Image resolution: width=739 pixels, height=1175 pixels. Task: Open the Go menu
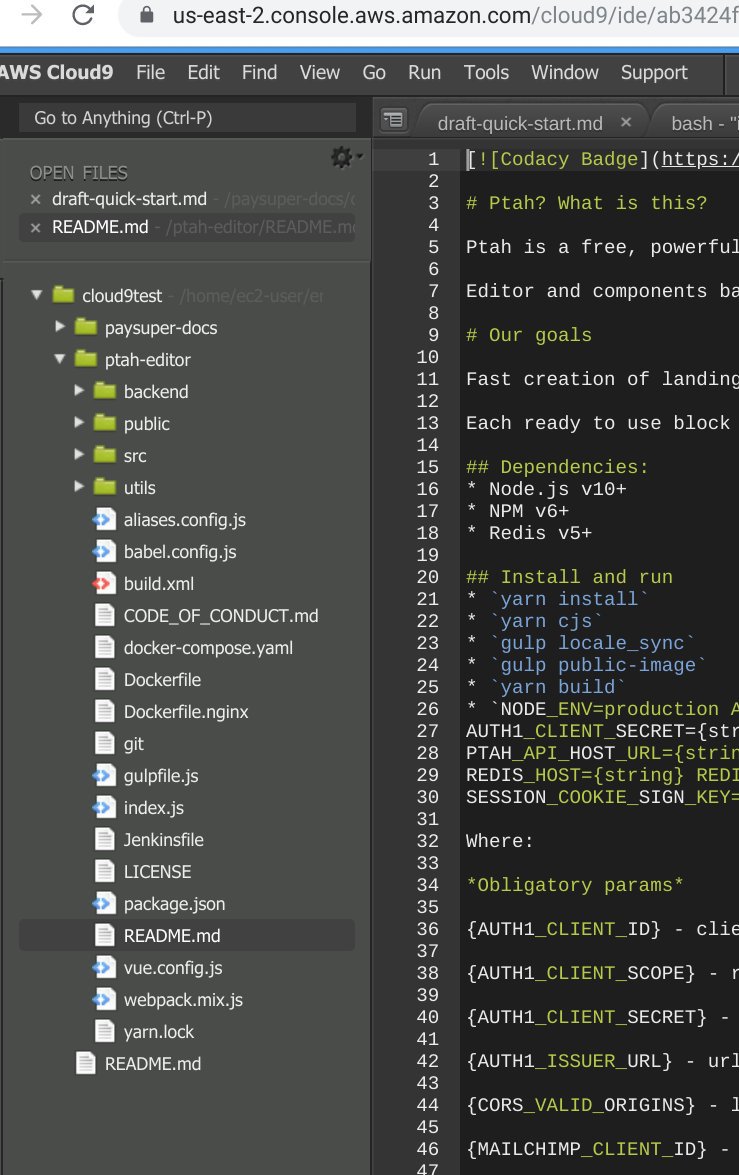pos(374,73)
